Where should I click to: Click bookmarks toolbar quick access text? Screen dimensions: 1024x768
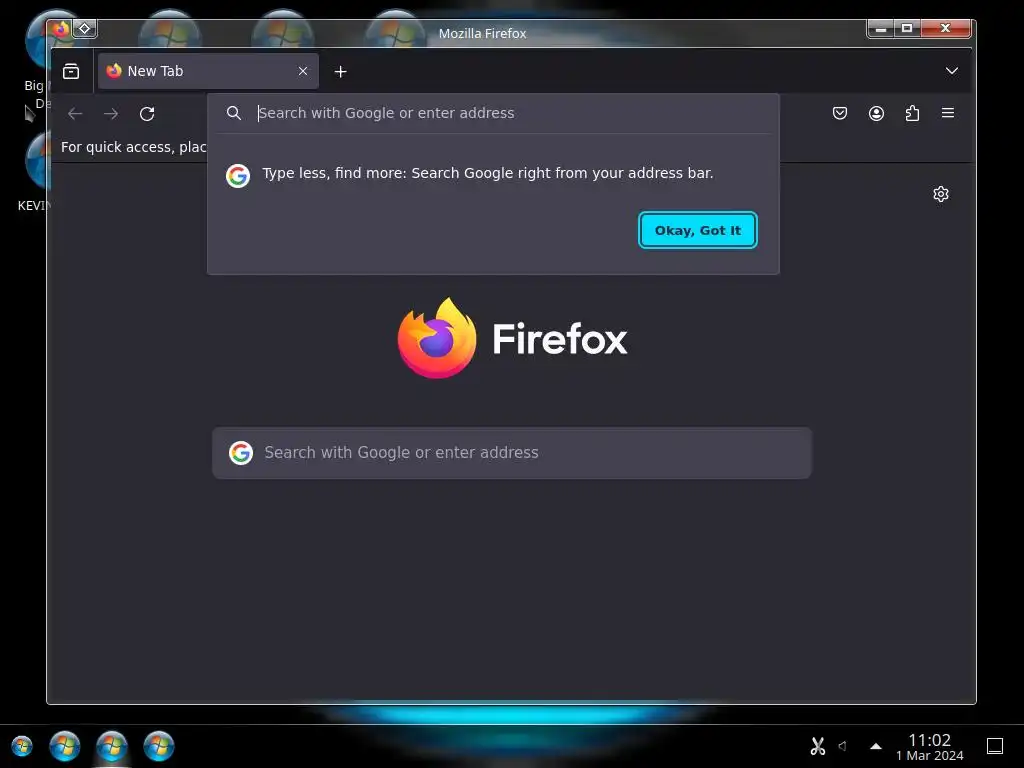(x=133, y=147)
